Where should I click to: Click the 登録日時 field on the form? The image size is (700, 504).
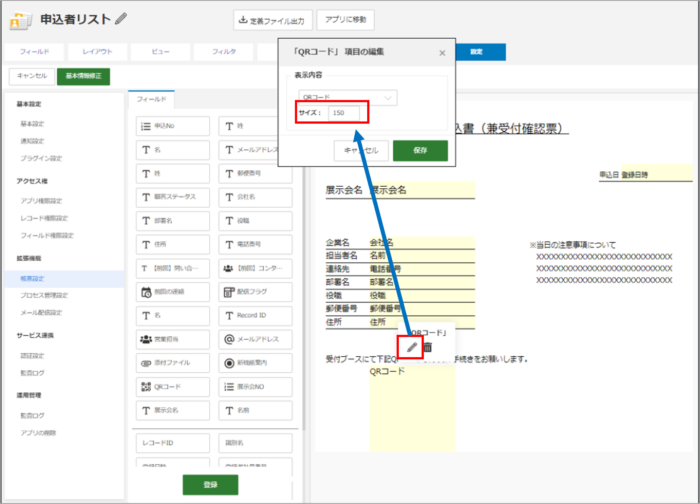(x=656, y=172)
